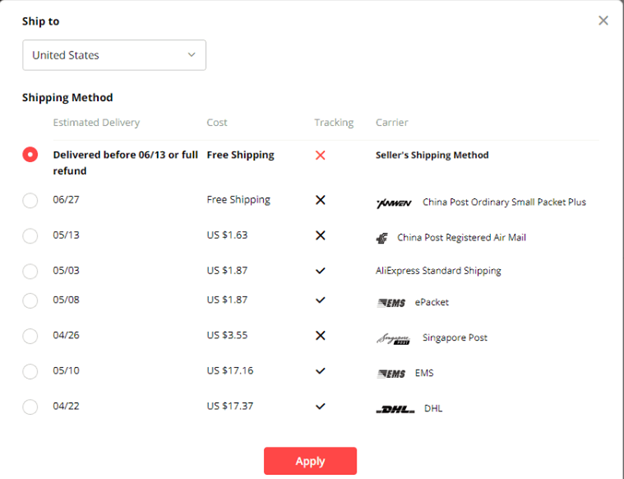This screenshot has height=479, width=624.
Task: Click the ePacket EMS logo
Action: 391,303
